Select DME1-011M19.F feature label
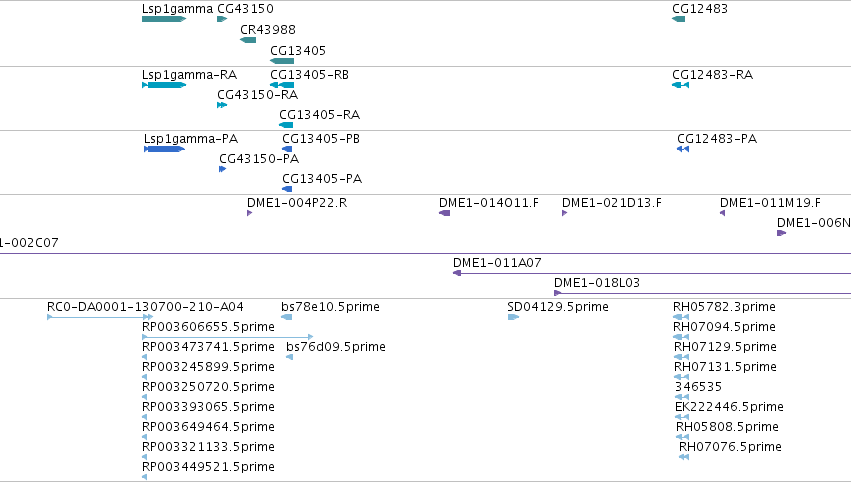Image resolution: width=851 pixels, height=482 pixels. click(771, 203)
